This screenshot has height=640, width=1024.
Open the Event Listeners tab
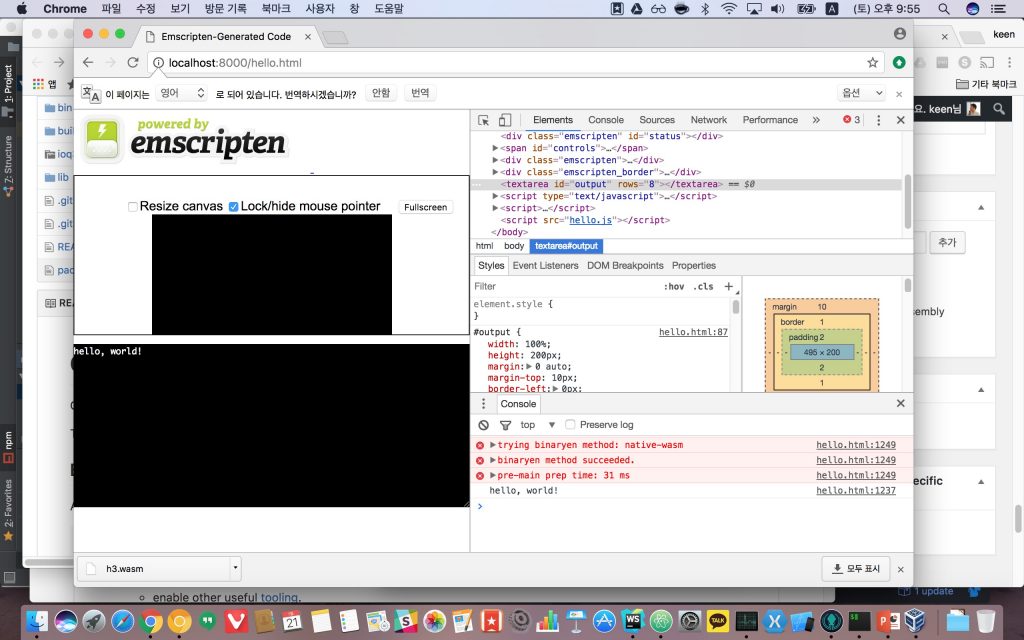[545, 266]
